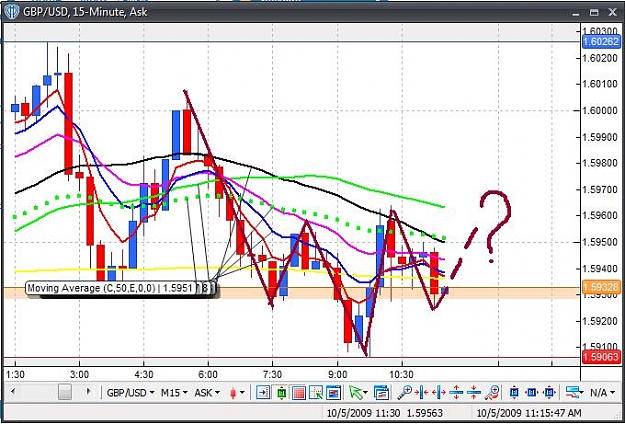
Task: Maximize the chart window
Action: pos(594,13)
